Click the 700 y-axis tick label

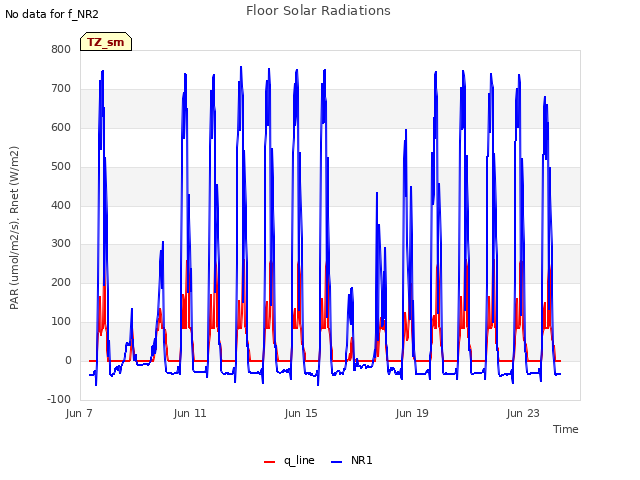tap(61, 89)
